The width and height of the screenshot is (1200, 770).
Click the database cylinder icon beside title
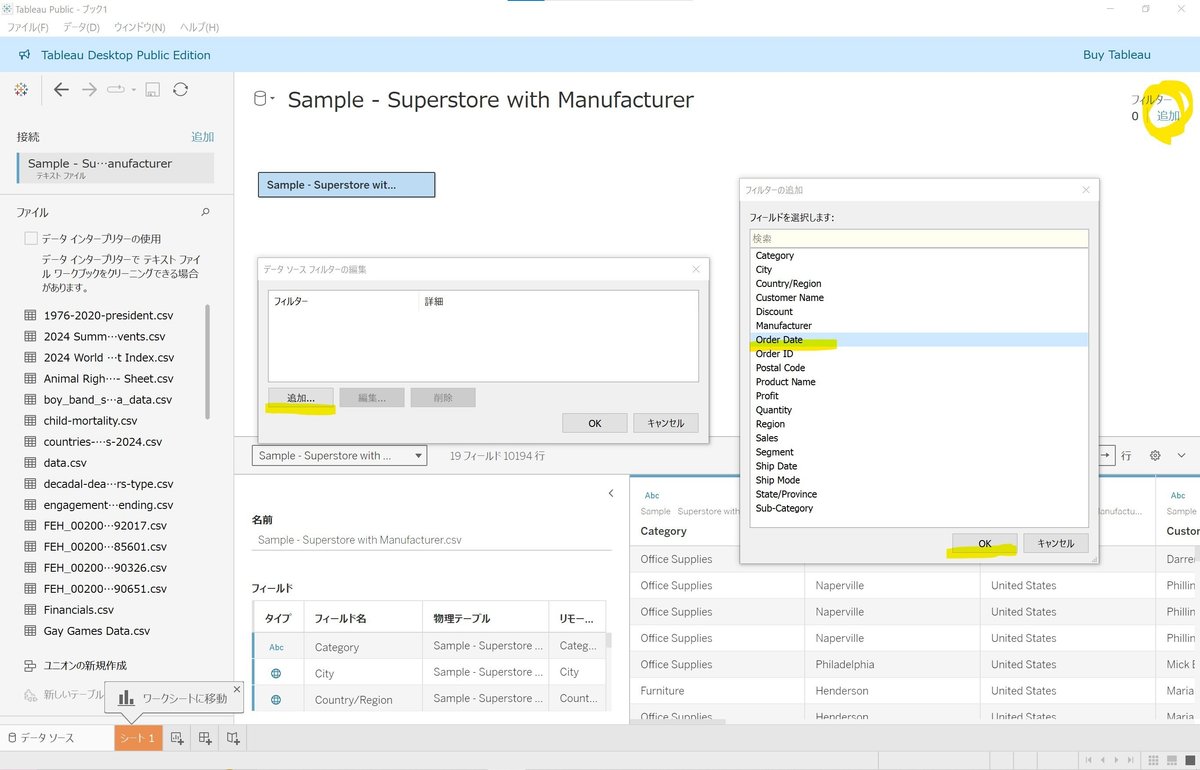[x=260, y=98]
